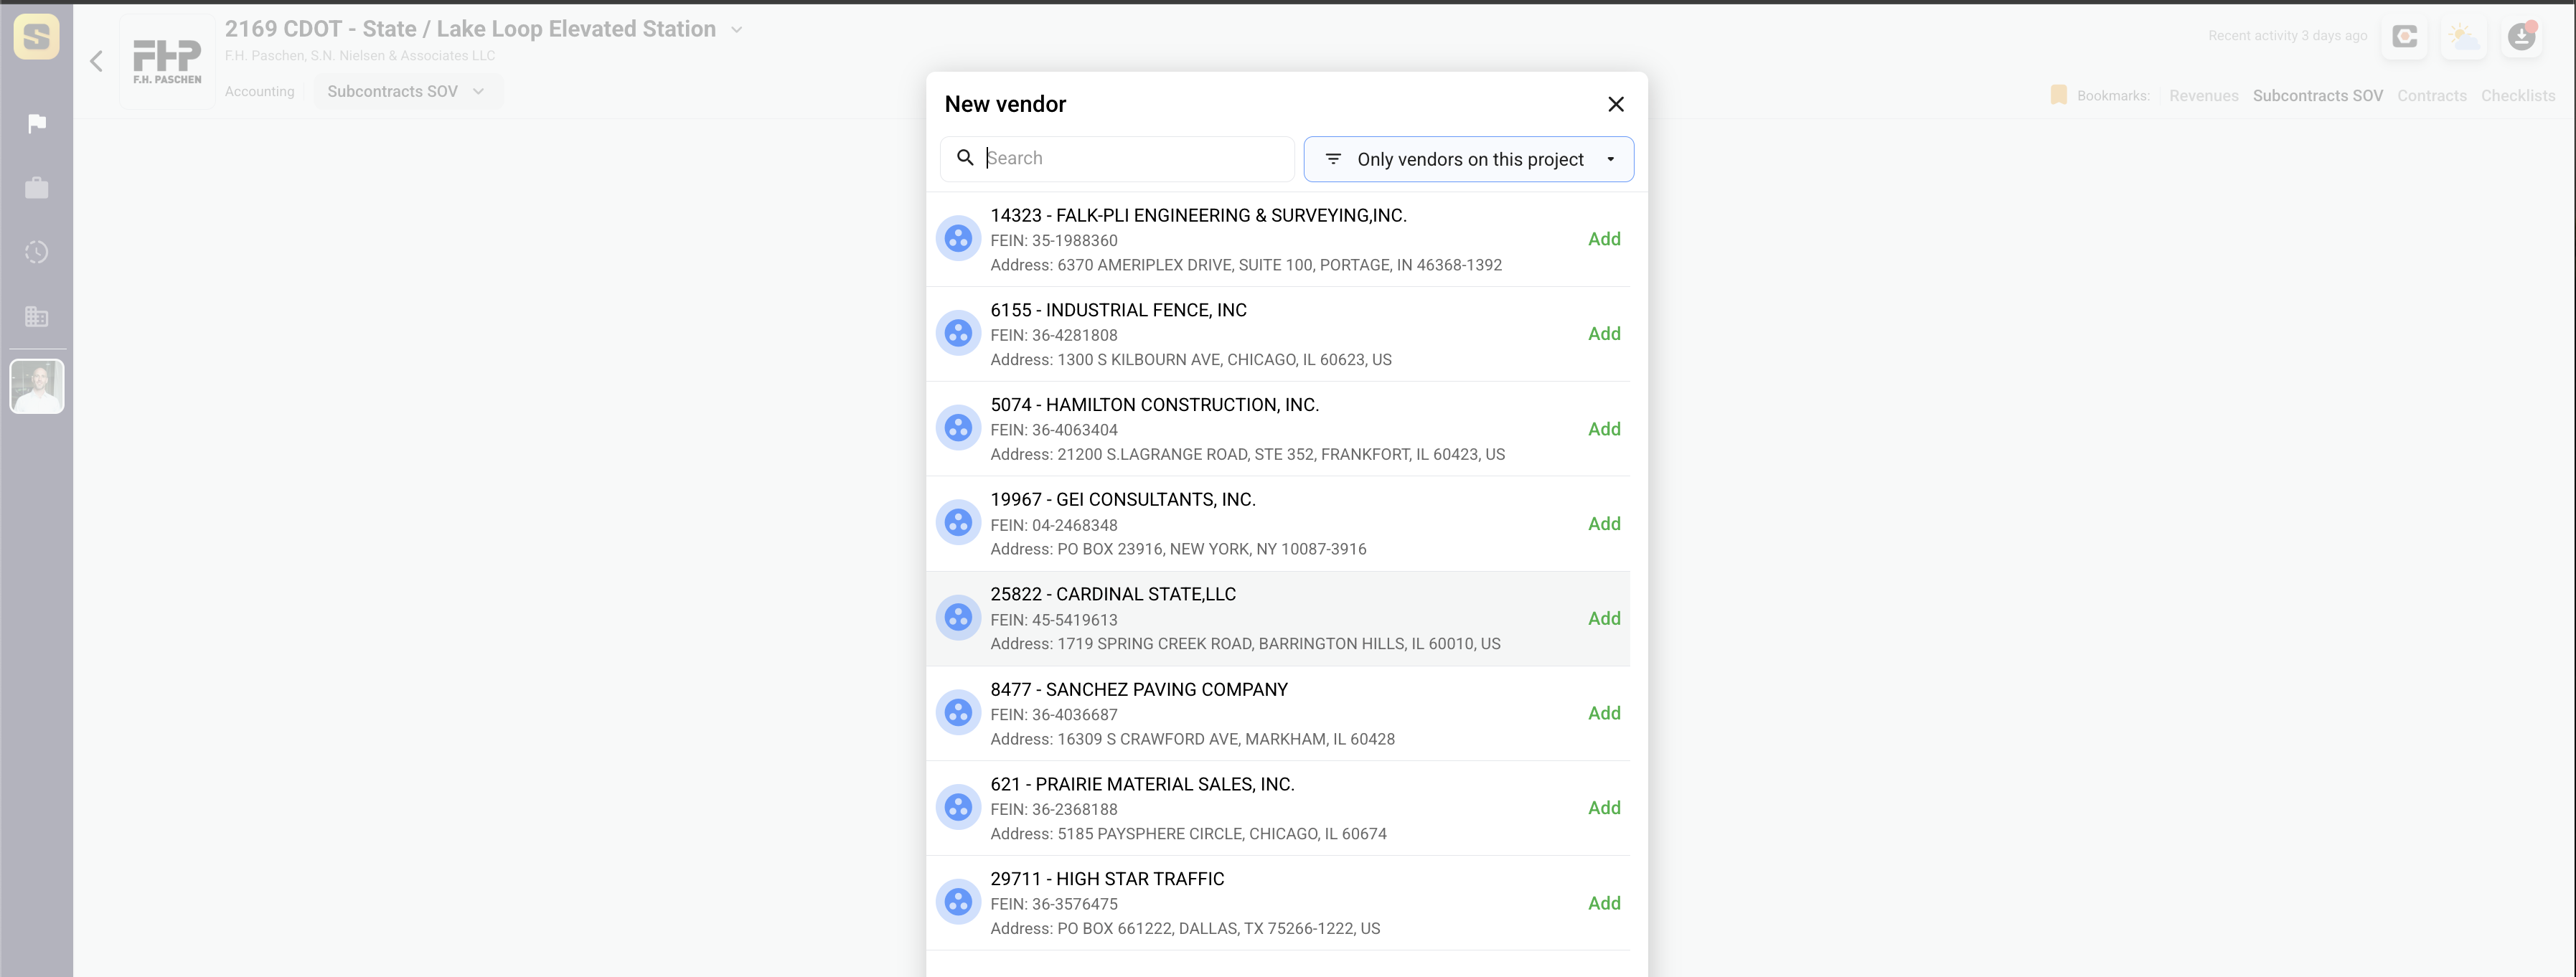Open the company building icon in sidebar
Image resolution: width=2576 pixels, height=977 pixels.
[x=37, y=316]
